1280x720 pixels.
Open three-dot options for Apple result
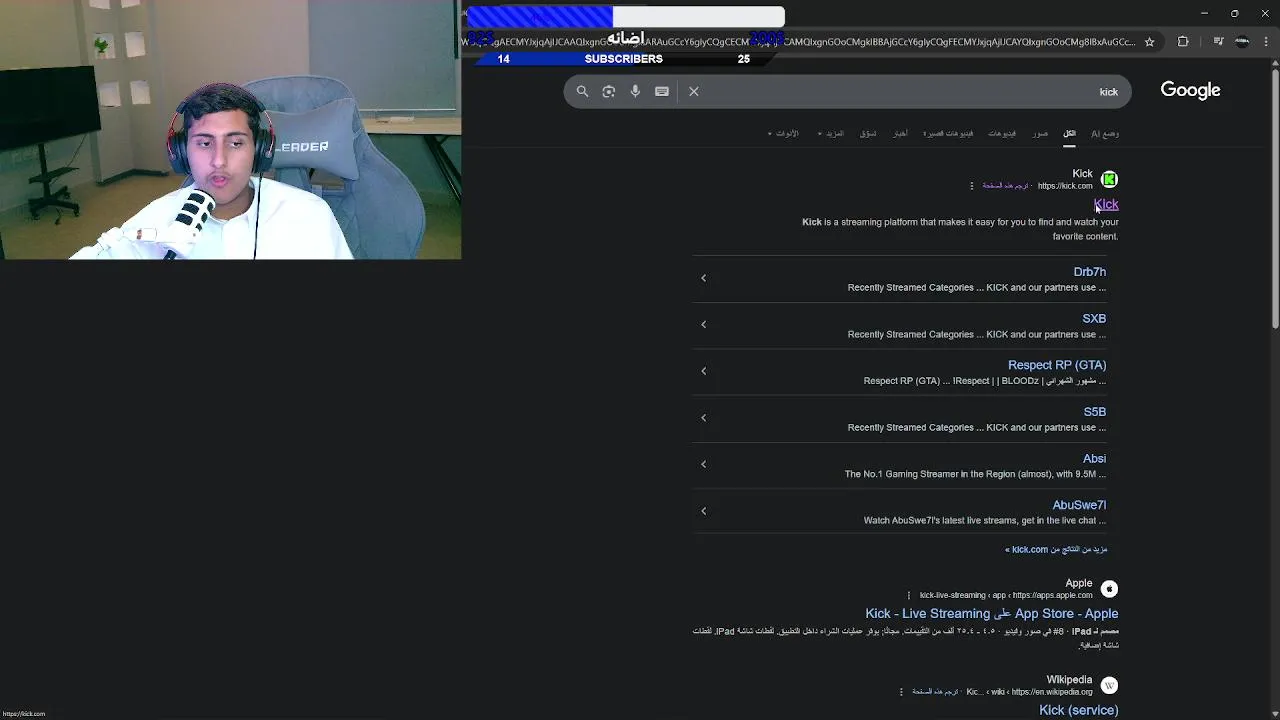point(908,595)
